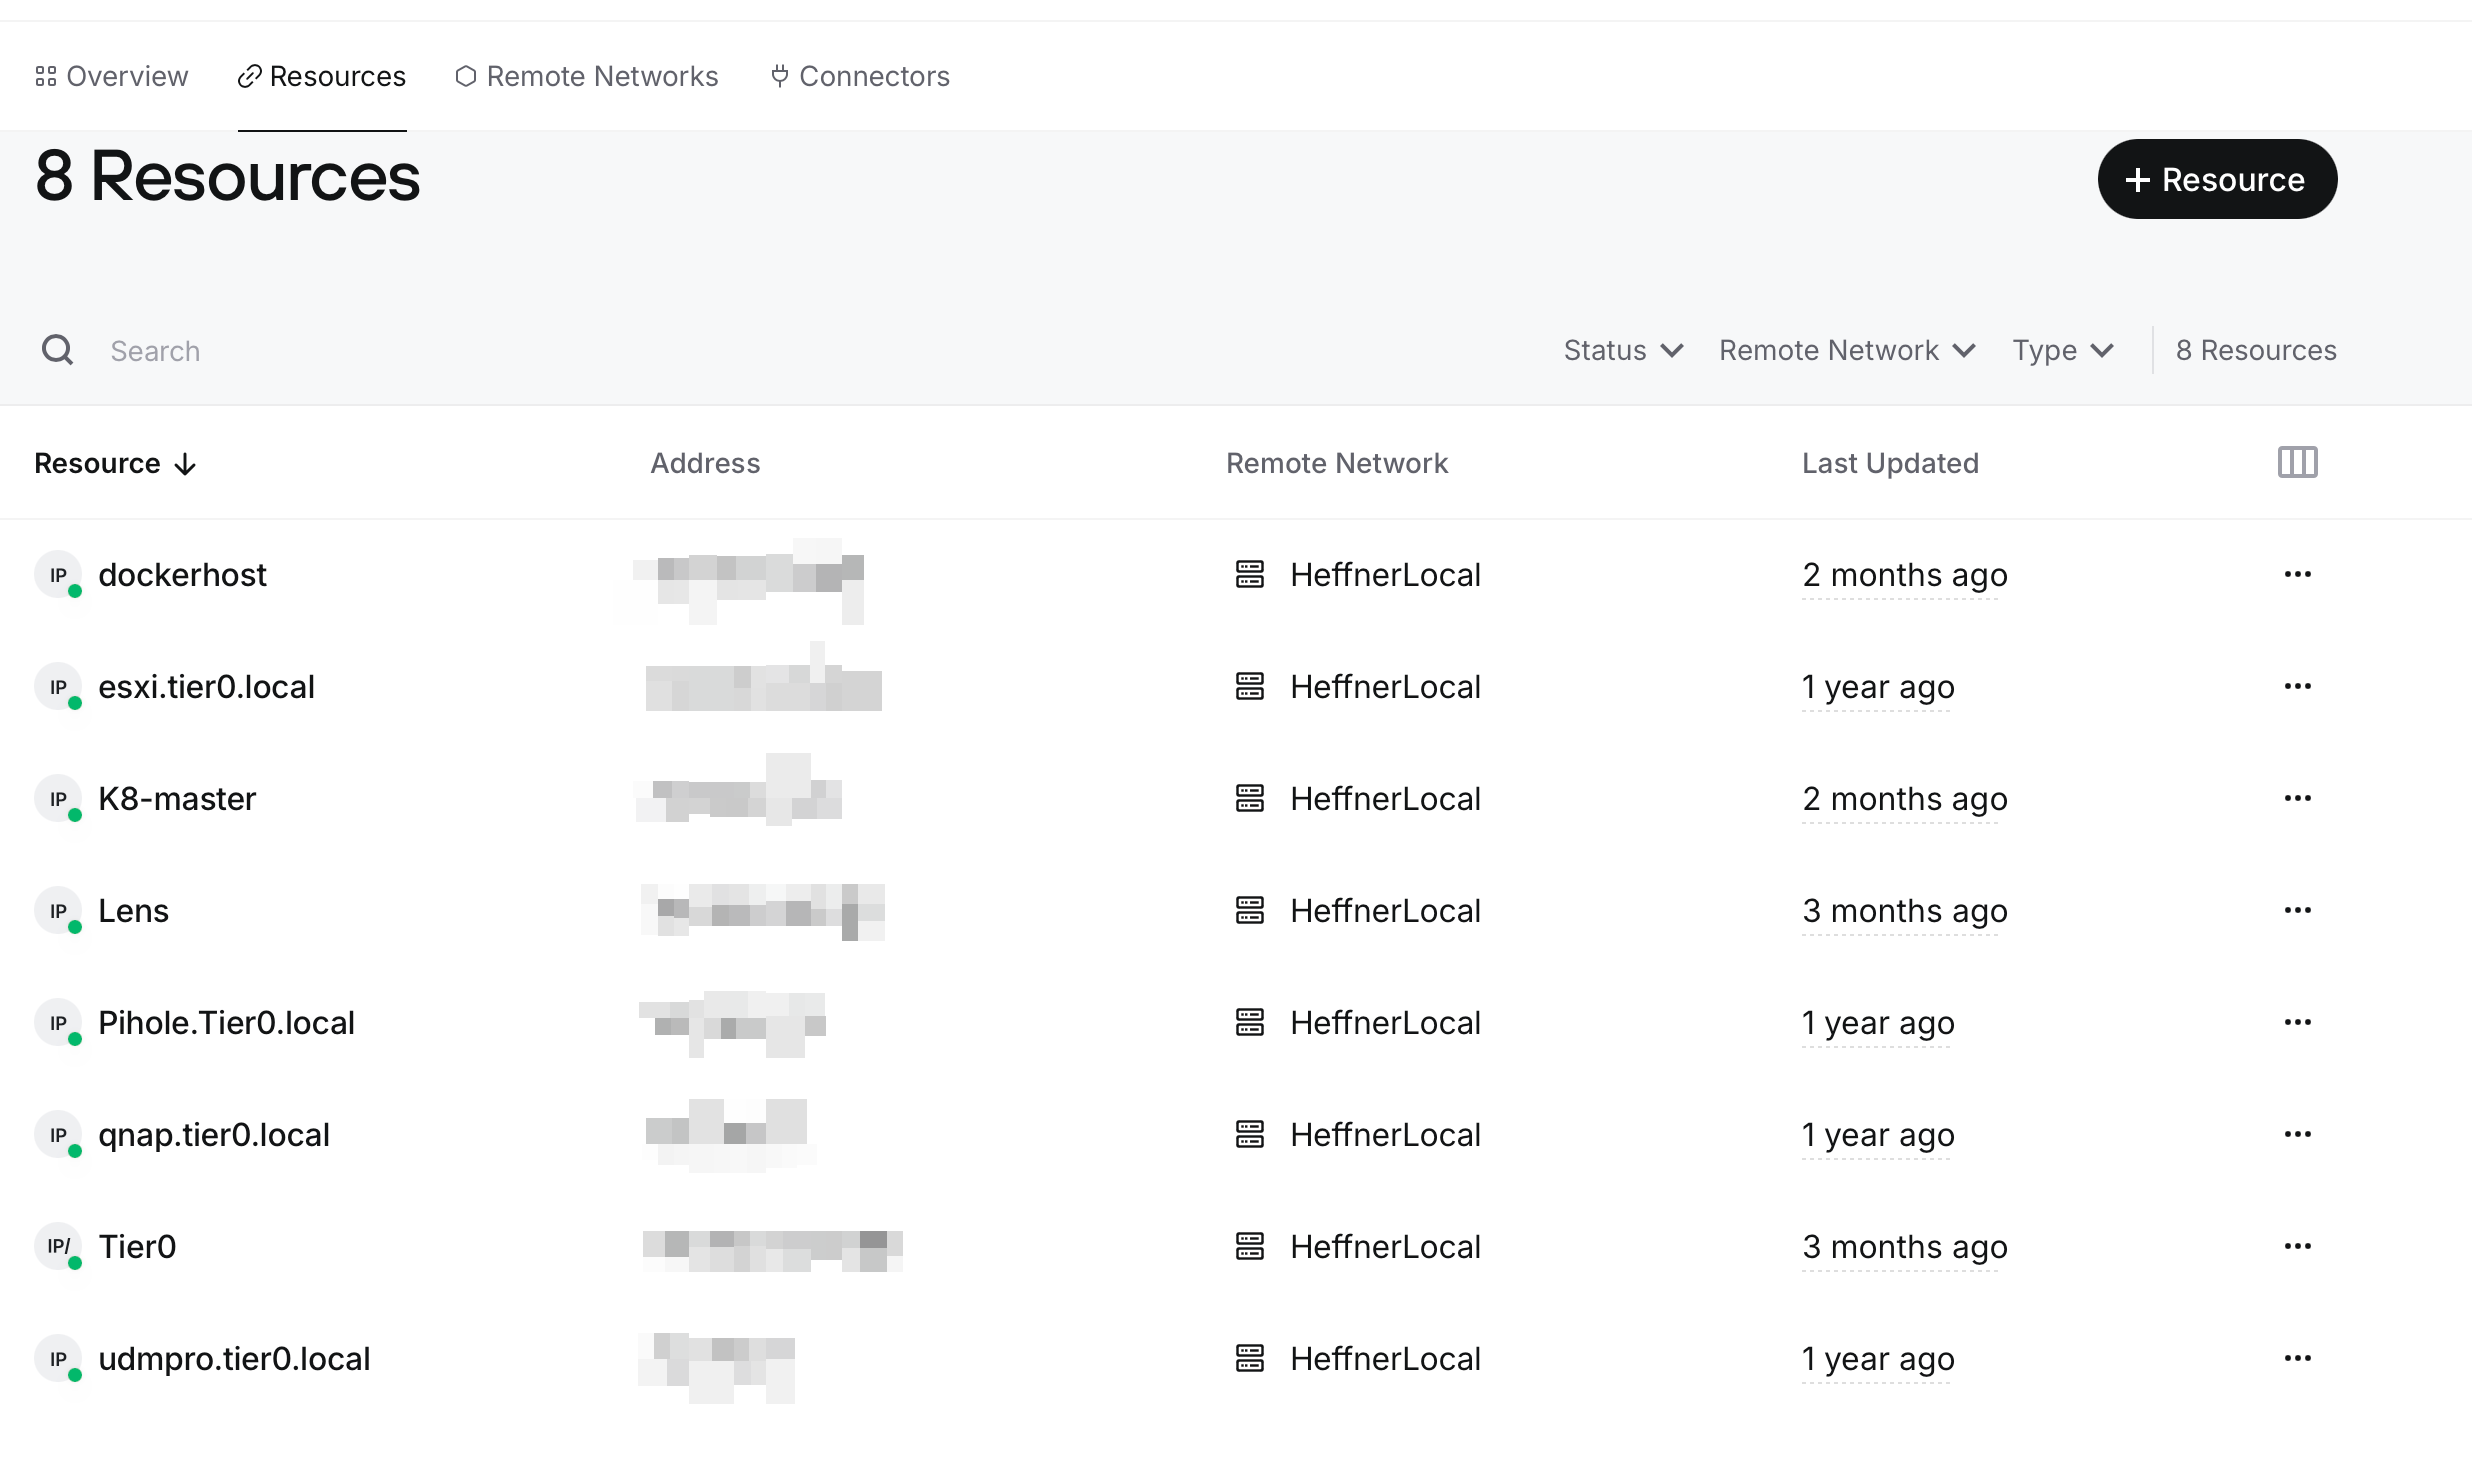Expand the Type filter dropdown
The image size is (2472, 1464).
(2063, 350)
